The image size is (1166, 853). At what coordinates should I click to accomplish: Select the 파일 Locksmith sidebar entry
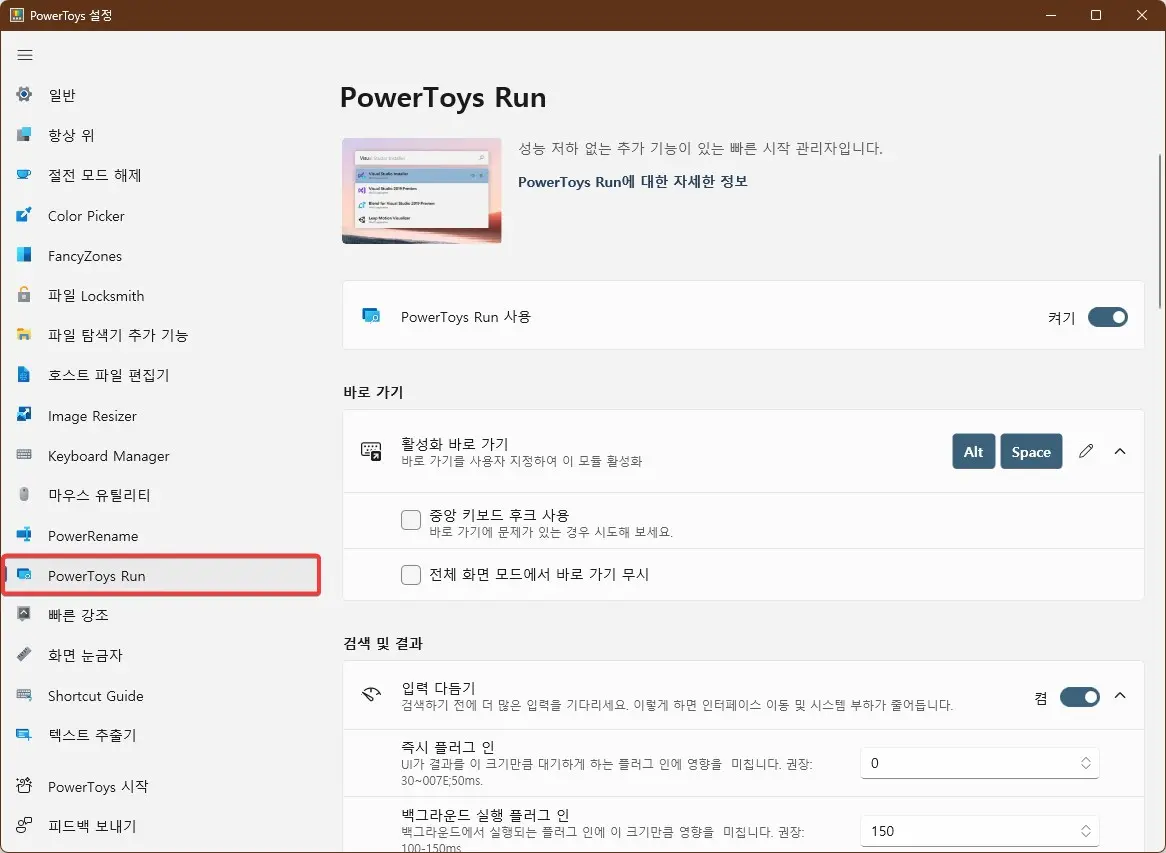[161, 295]
